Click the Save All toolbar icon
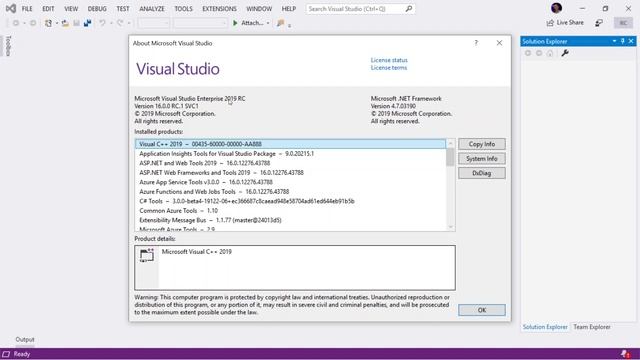This screenshot has height=360, width=640. 87,23
